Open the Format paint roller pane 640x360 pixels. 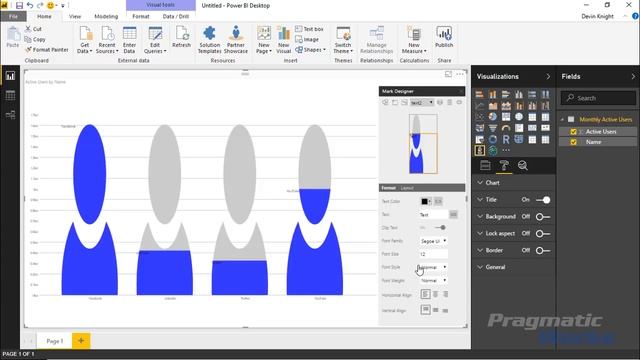[x=504, y=165]
